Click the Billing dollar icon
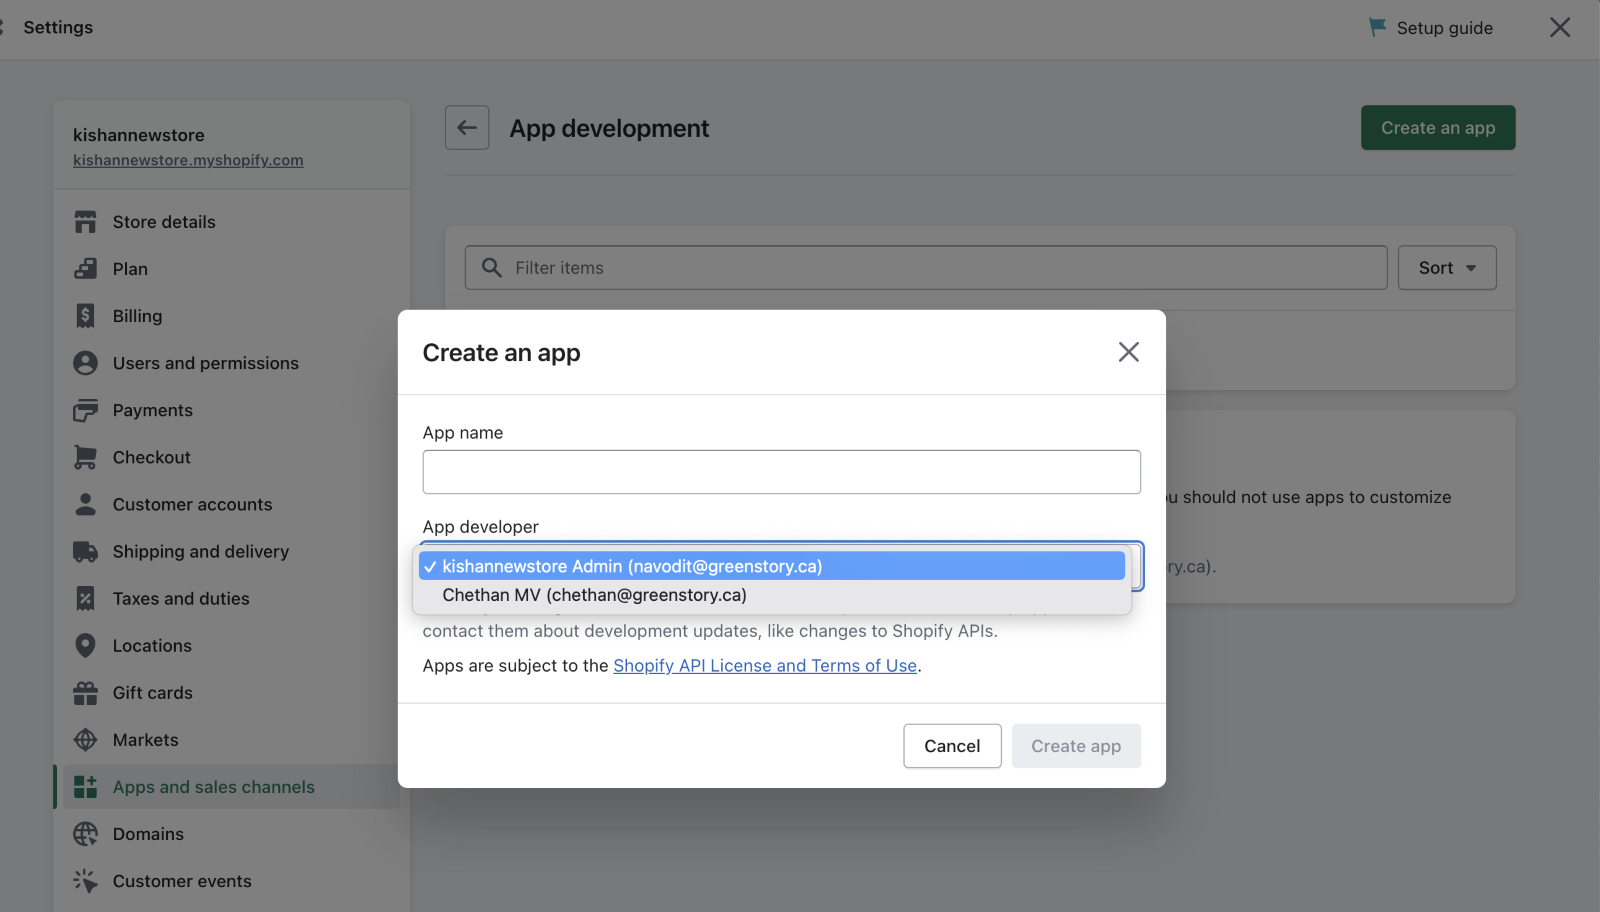This screenshot has width=1600, height=912. point(86,316)
